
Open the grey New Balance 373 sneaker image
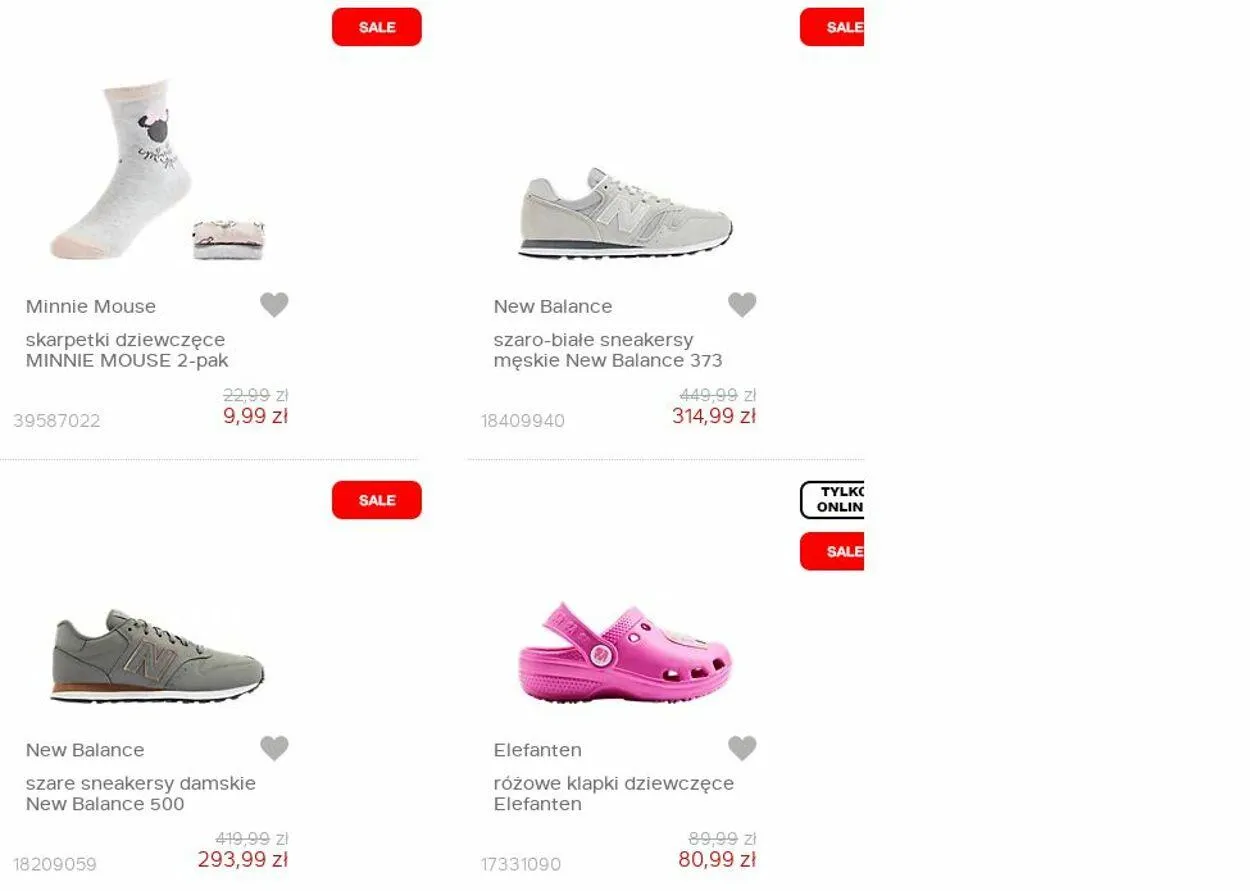coord(625,212)
